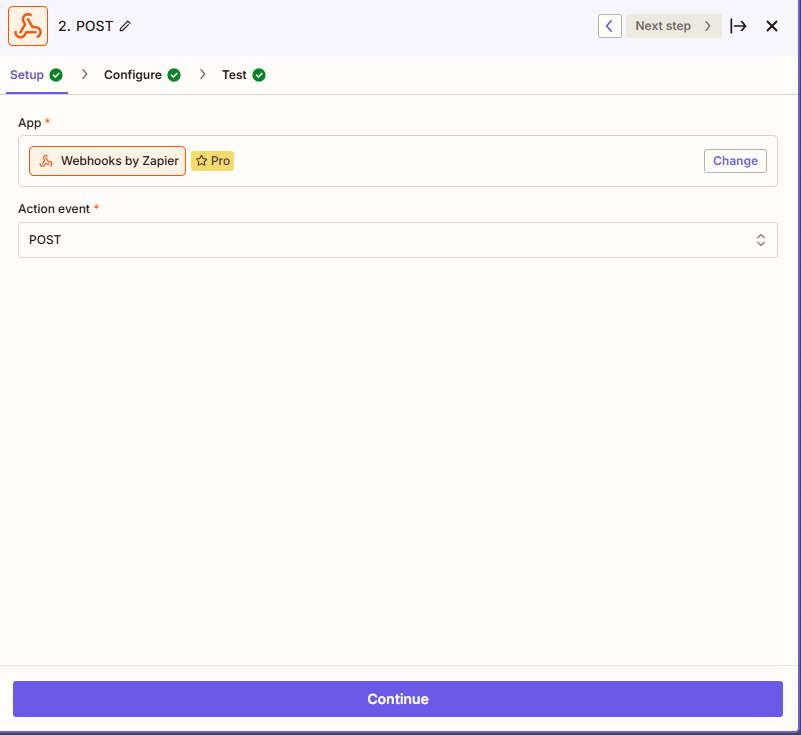Click the up-down arrows in Action event field
801x735 pixels.
point(761,240)
